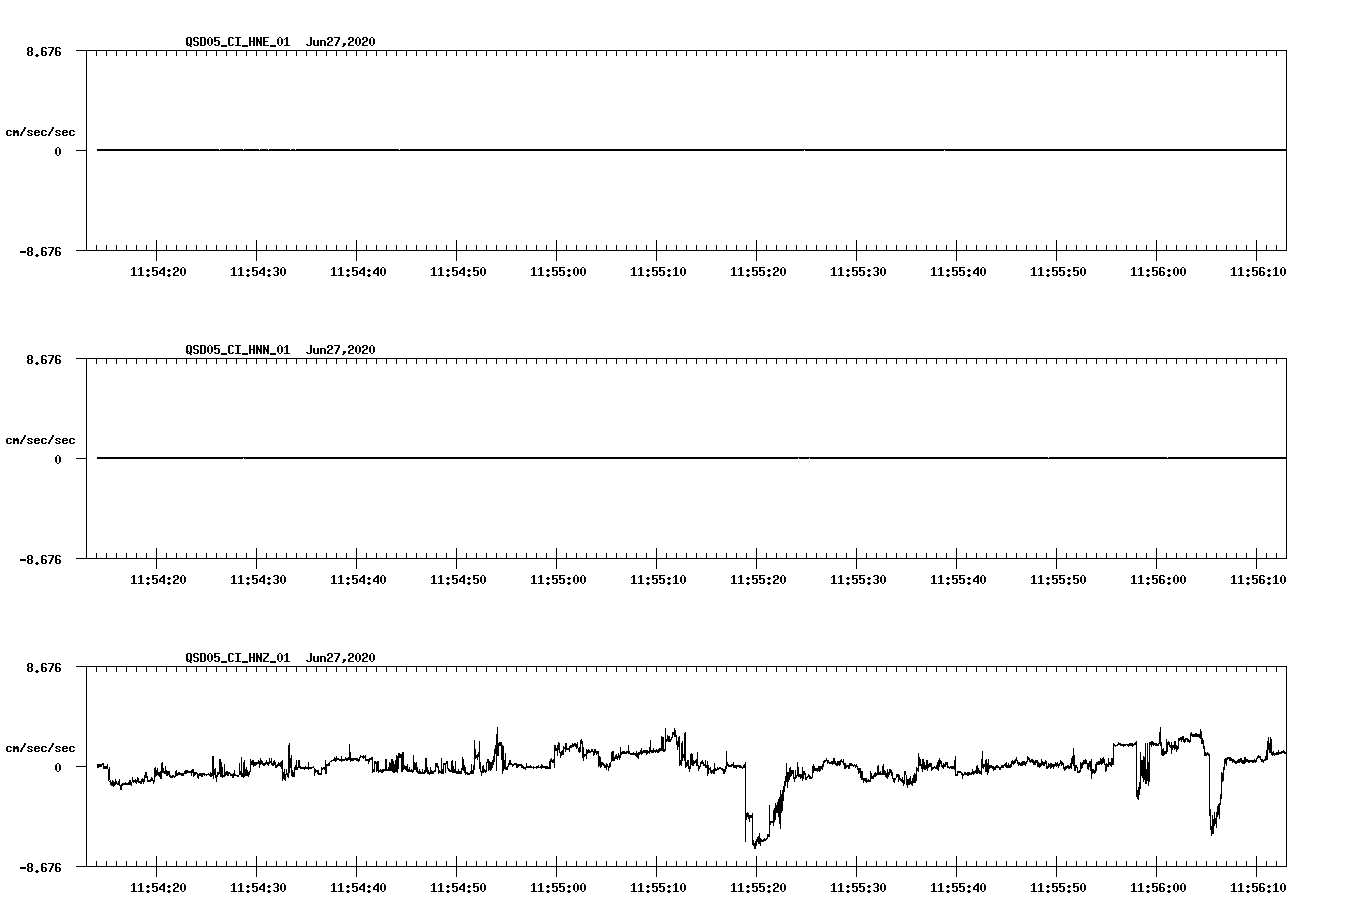
Task: Click the 11:55:30 time label under HNN plot
Action: tap(858, 580)
